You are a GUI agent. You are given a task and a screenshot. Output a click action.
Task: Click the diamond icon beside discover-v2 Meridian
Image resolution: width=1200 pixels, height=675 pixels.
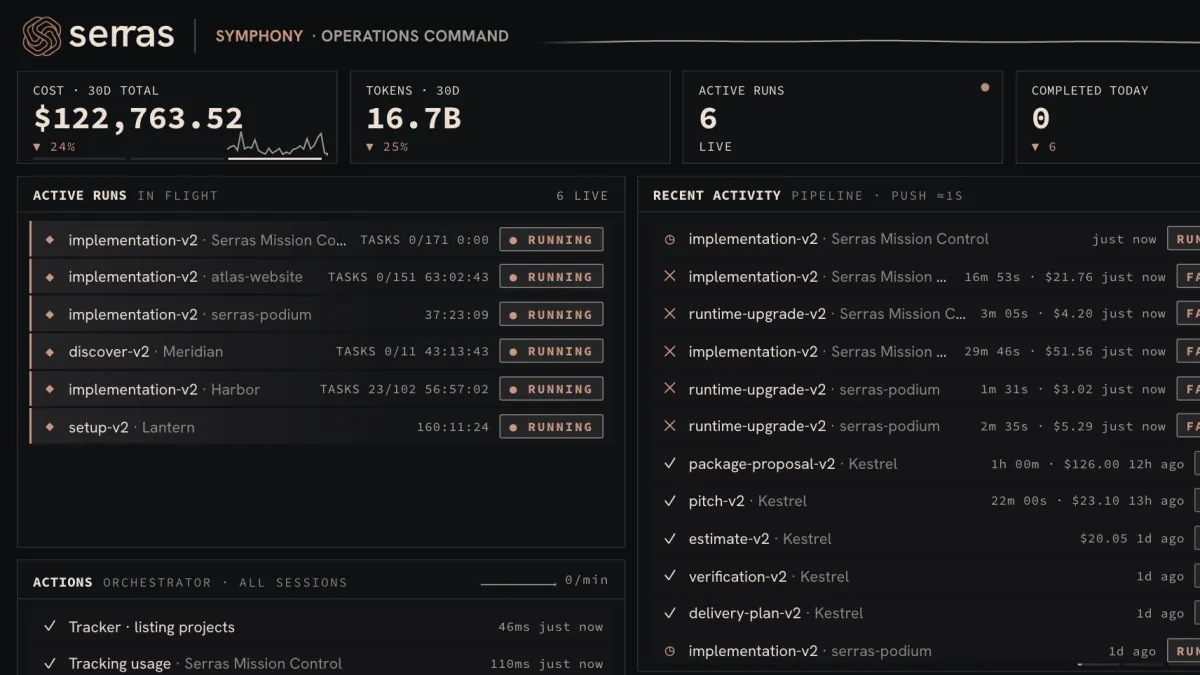coord(49,352)
